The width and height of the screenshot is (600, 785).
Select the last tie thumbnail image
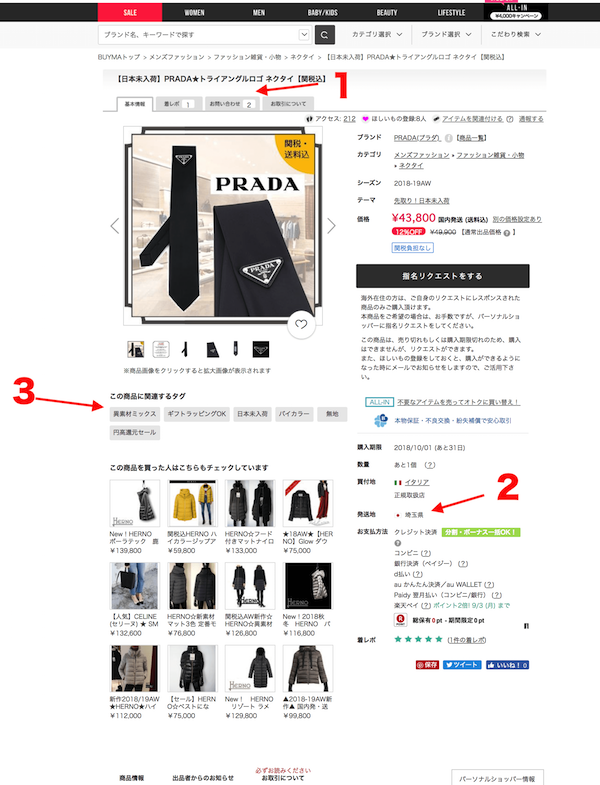[x=260, y=349]
